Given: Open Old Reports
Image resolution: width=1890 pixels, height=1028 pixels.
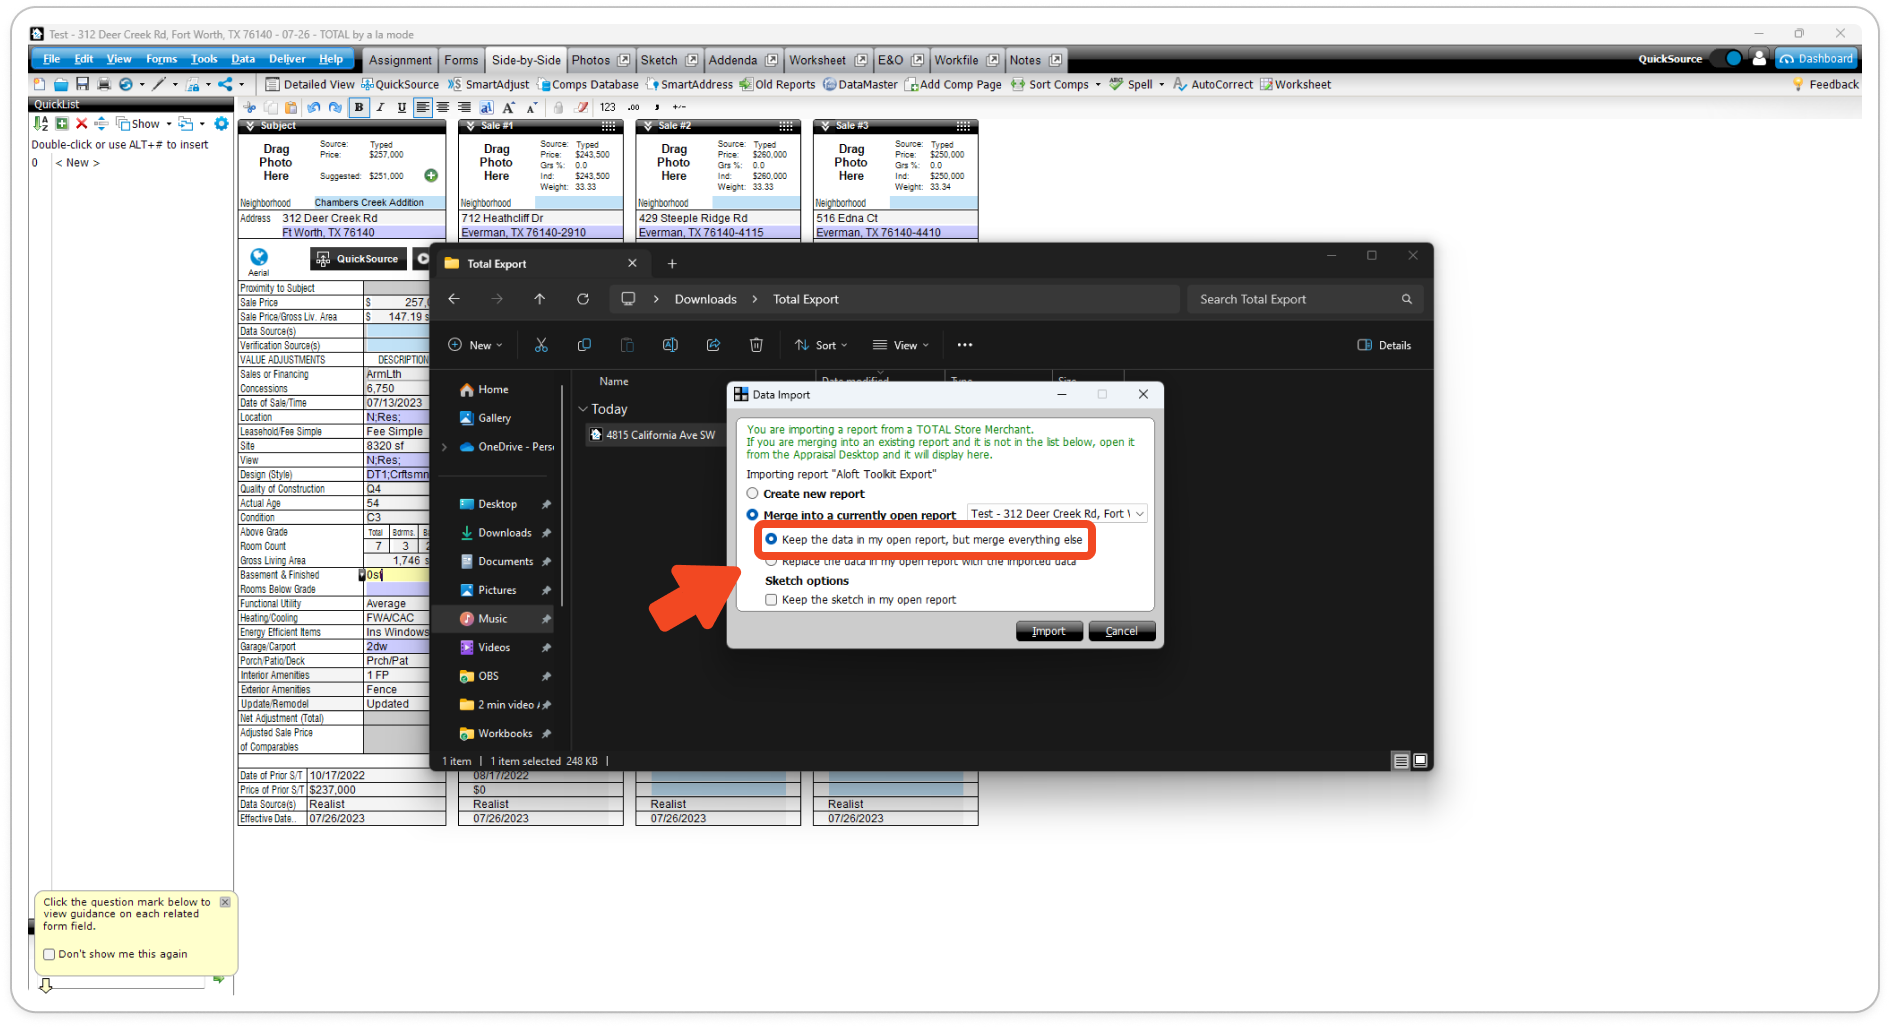Looking at the screenshot, I should coord(777,85).
